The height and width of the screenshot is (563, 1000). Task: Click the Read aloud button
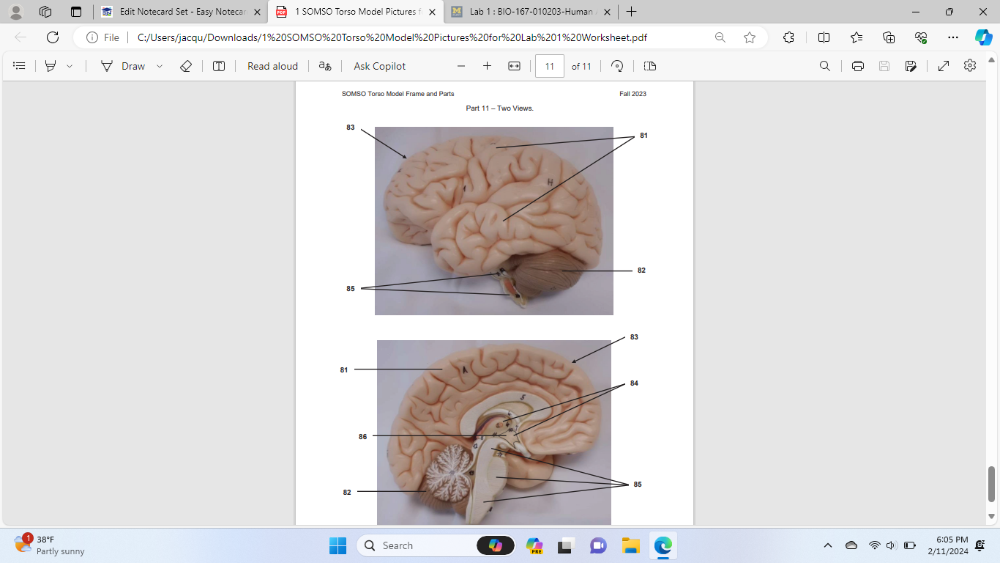click(x=272, y=66)
